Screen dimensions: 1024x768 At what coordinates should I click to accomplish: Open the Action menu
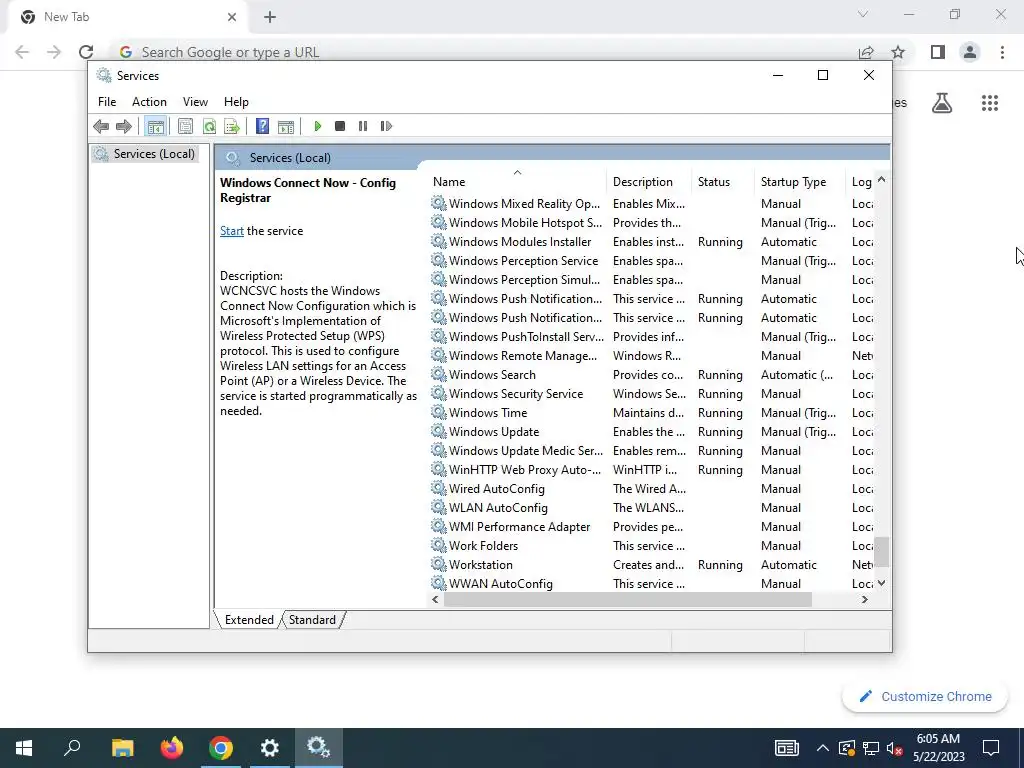tap(149, 102)
